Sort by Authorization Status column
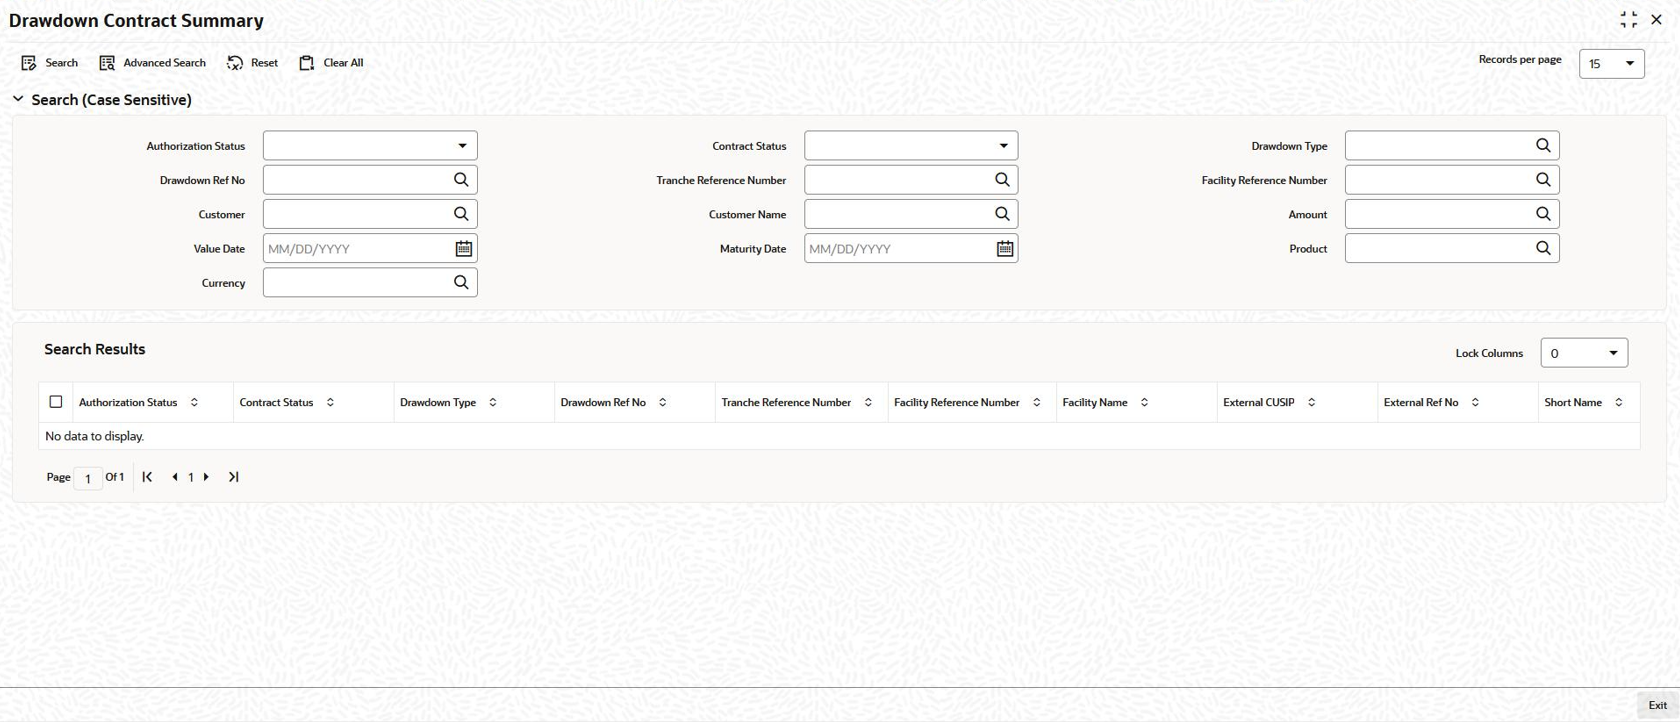This screenshot has width=1680, height=722. 194,402
